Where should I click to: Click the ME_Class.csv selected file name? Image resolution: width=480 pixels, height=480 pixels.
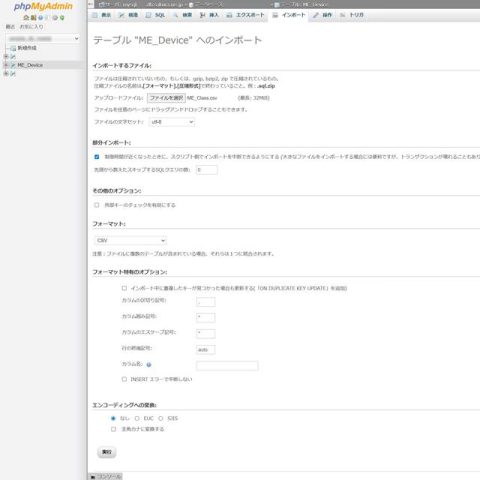tap(202, 98)
